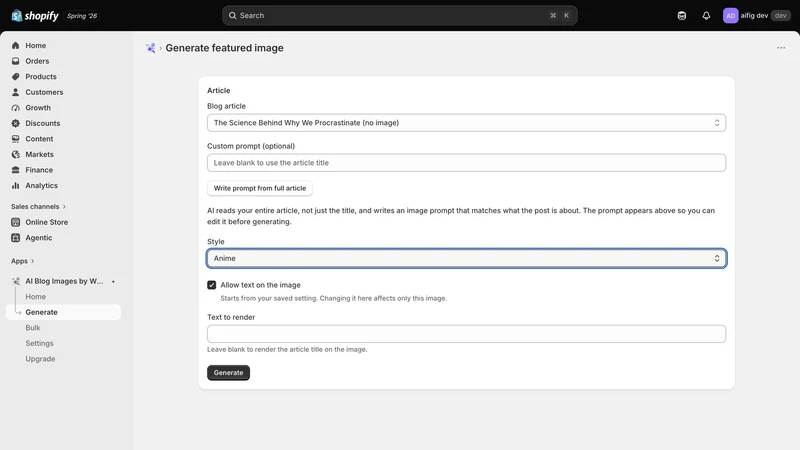Viewport: 800px width, 450px height.
Task: Click the Analytics bar chart icon
Action: [x=15, y=186]
